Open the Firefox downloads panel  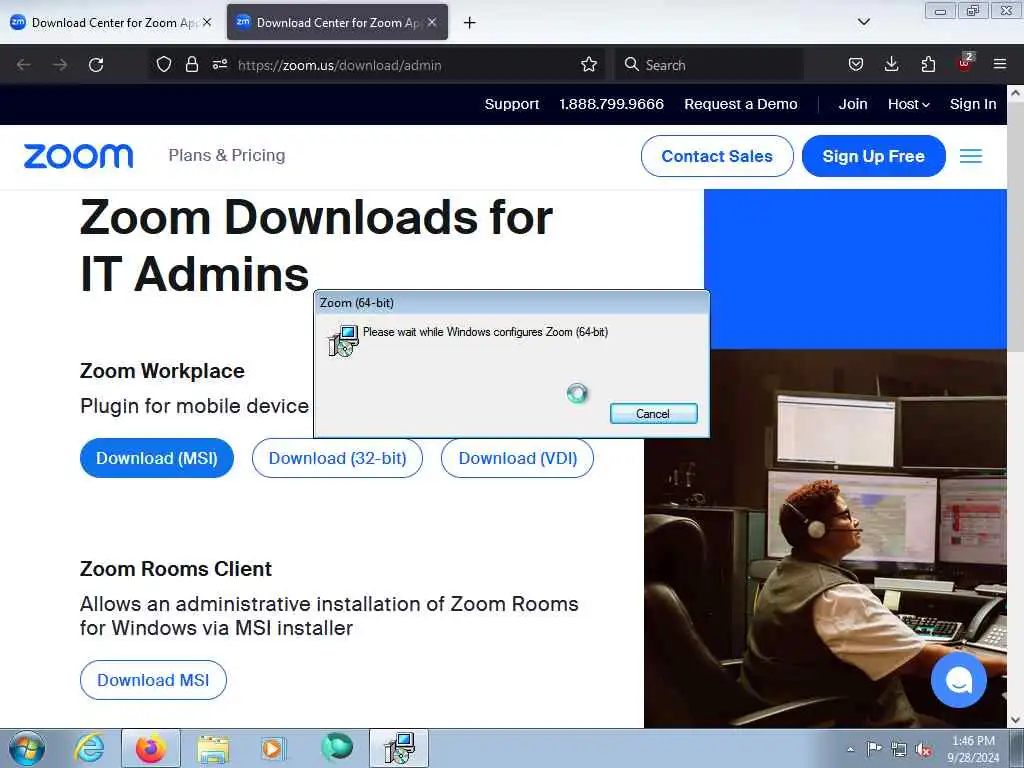[x=891, y=64]
